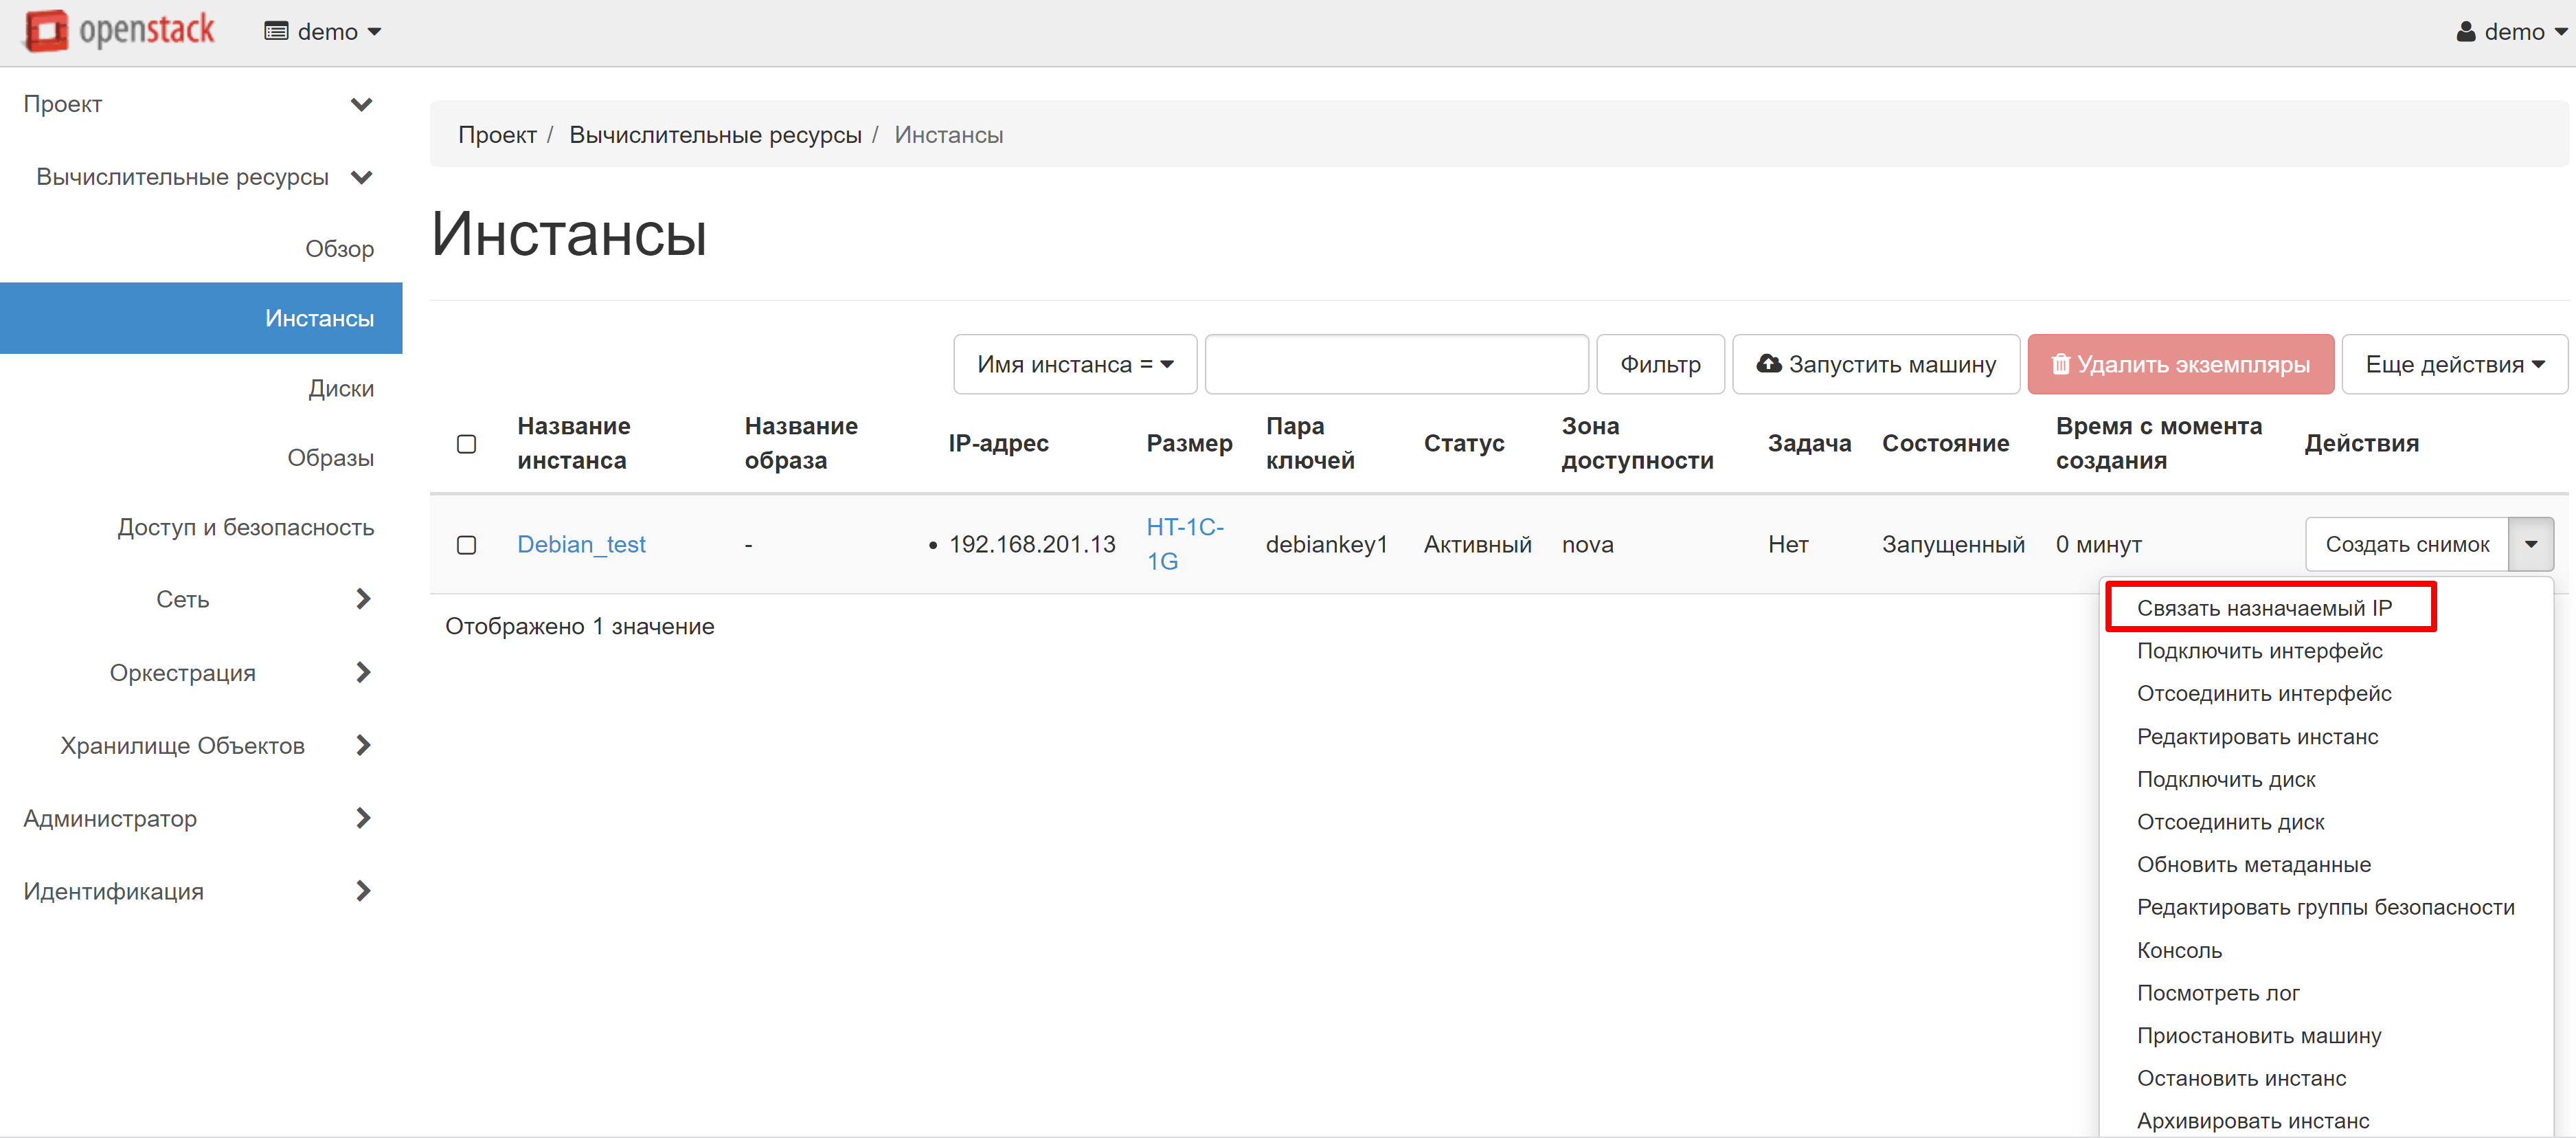This screenshot has height=1138, width=2576.
Task: Click the user icon beside demo at top right
Action: [2465, 32]
